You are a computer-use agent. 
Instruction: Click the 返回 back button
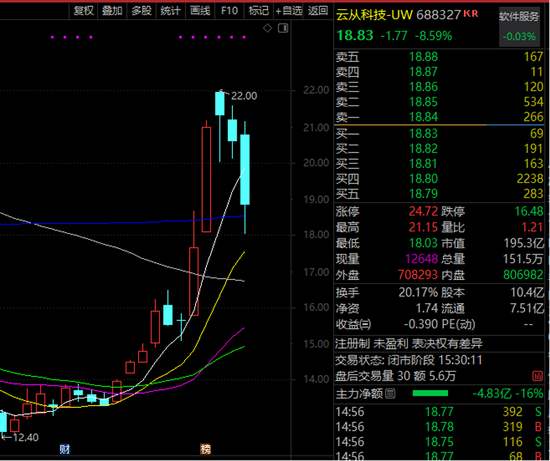(x=318, y=11)
